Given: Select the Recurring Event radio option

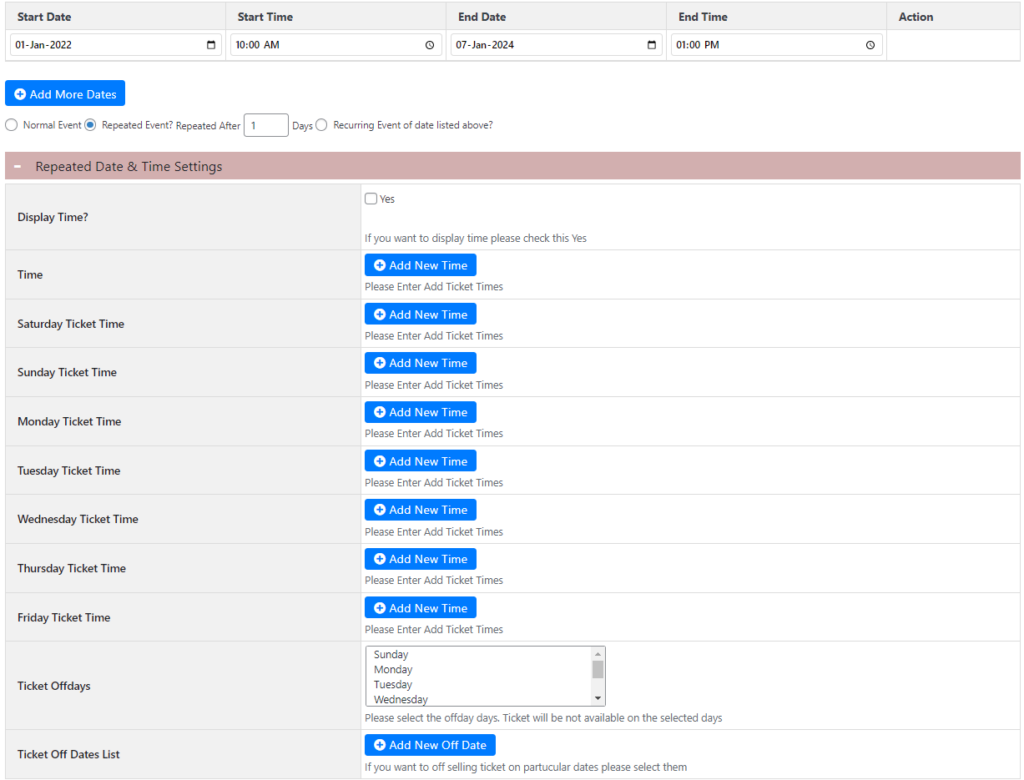Looking at the screenshot, I should tap(321, 125).
